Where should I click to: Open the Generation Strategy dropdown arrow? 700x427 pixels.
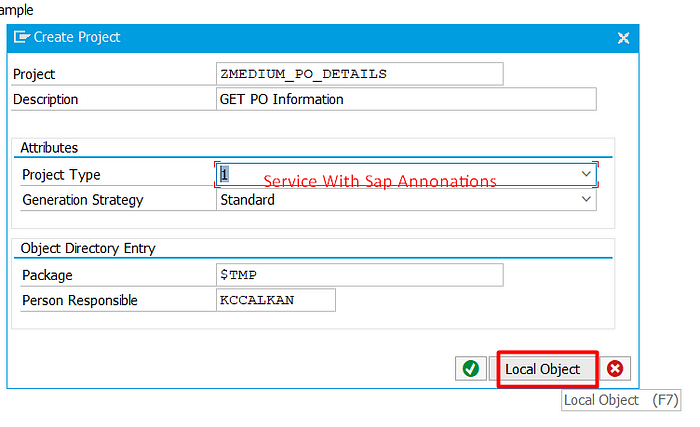[x=586, y=199]
